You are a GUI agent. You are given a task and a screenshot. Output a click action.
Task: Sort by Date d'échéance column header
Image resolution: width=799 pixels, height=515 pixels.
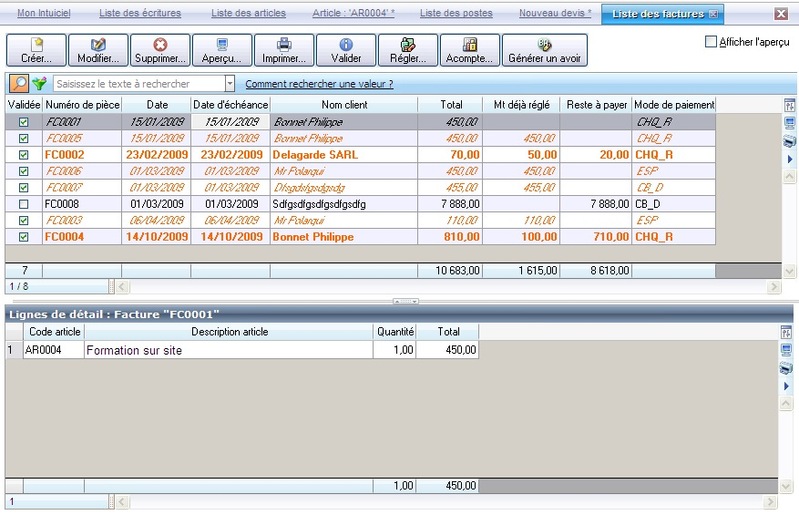[230, 104]
